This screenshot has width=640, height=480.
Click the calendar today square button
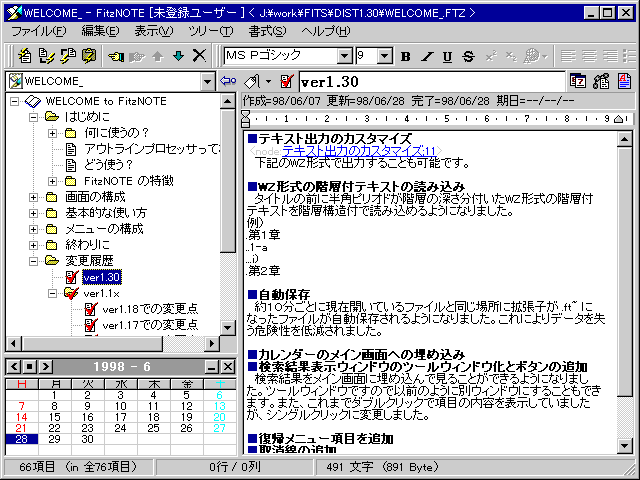point(30,367)
